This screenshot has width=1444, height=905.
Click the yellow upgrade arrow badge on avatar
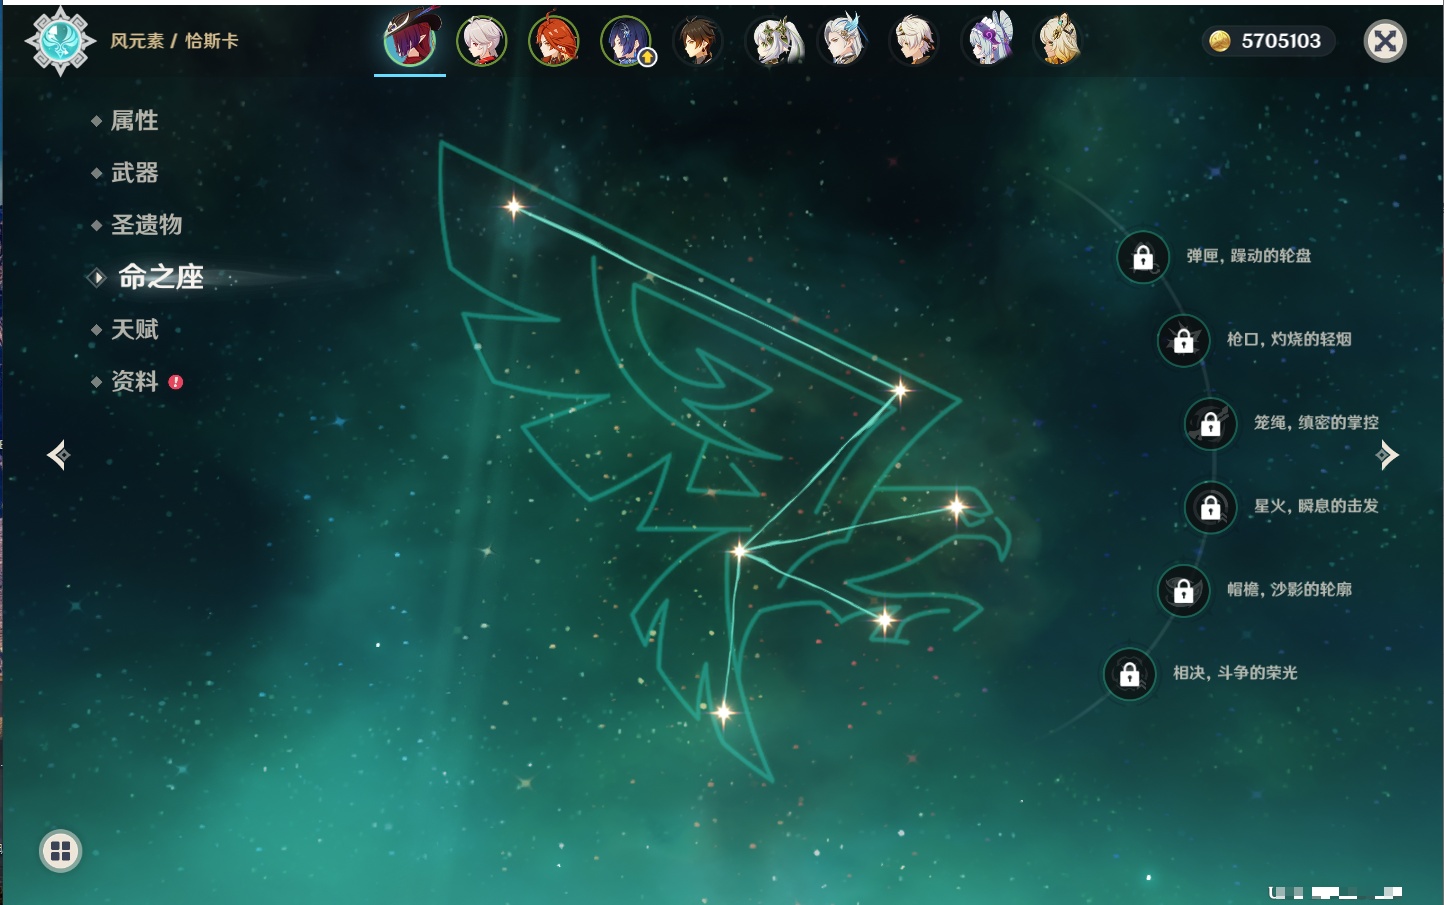(647, 58)
